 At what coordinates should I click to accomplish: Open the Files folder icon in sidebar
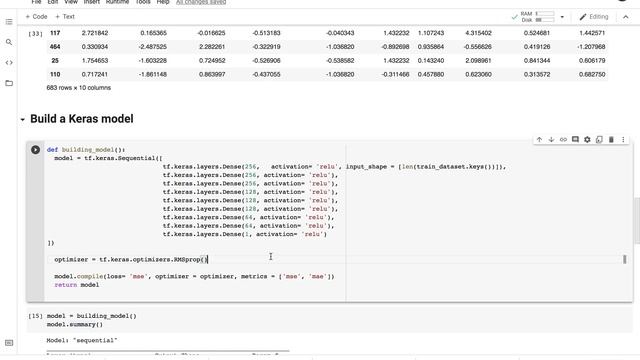click(9, 83)
